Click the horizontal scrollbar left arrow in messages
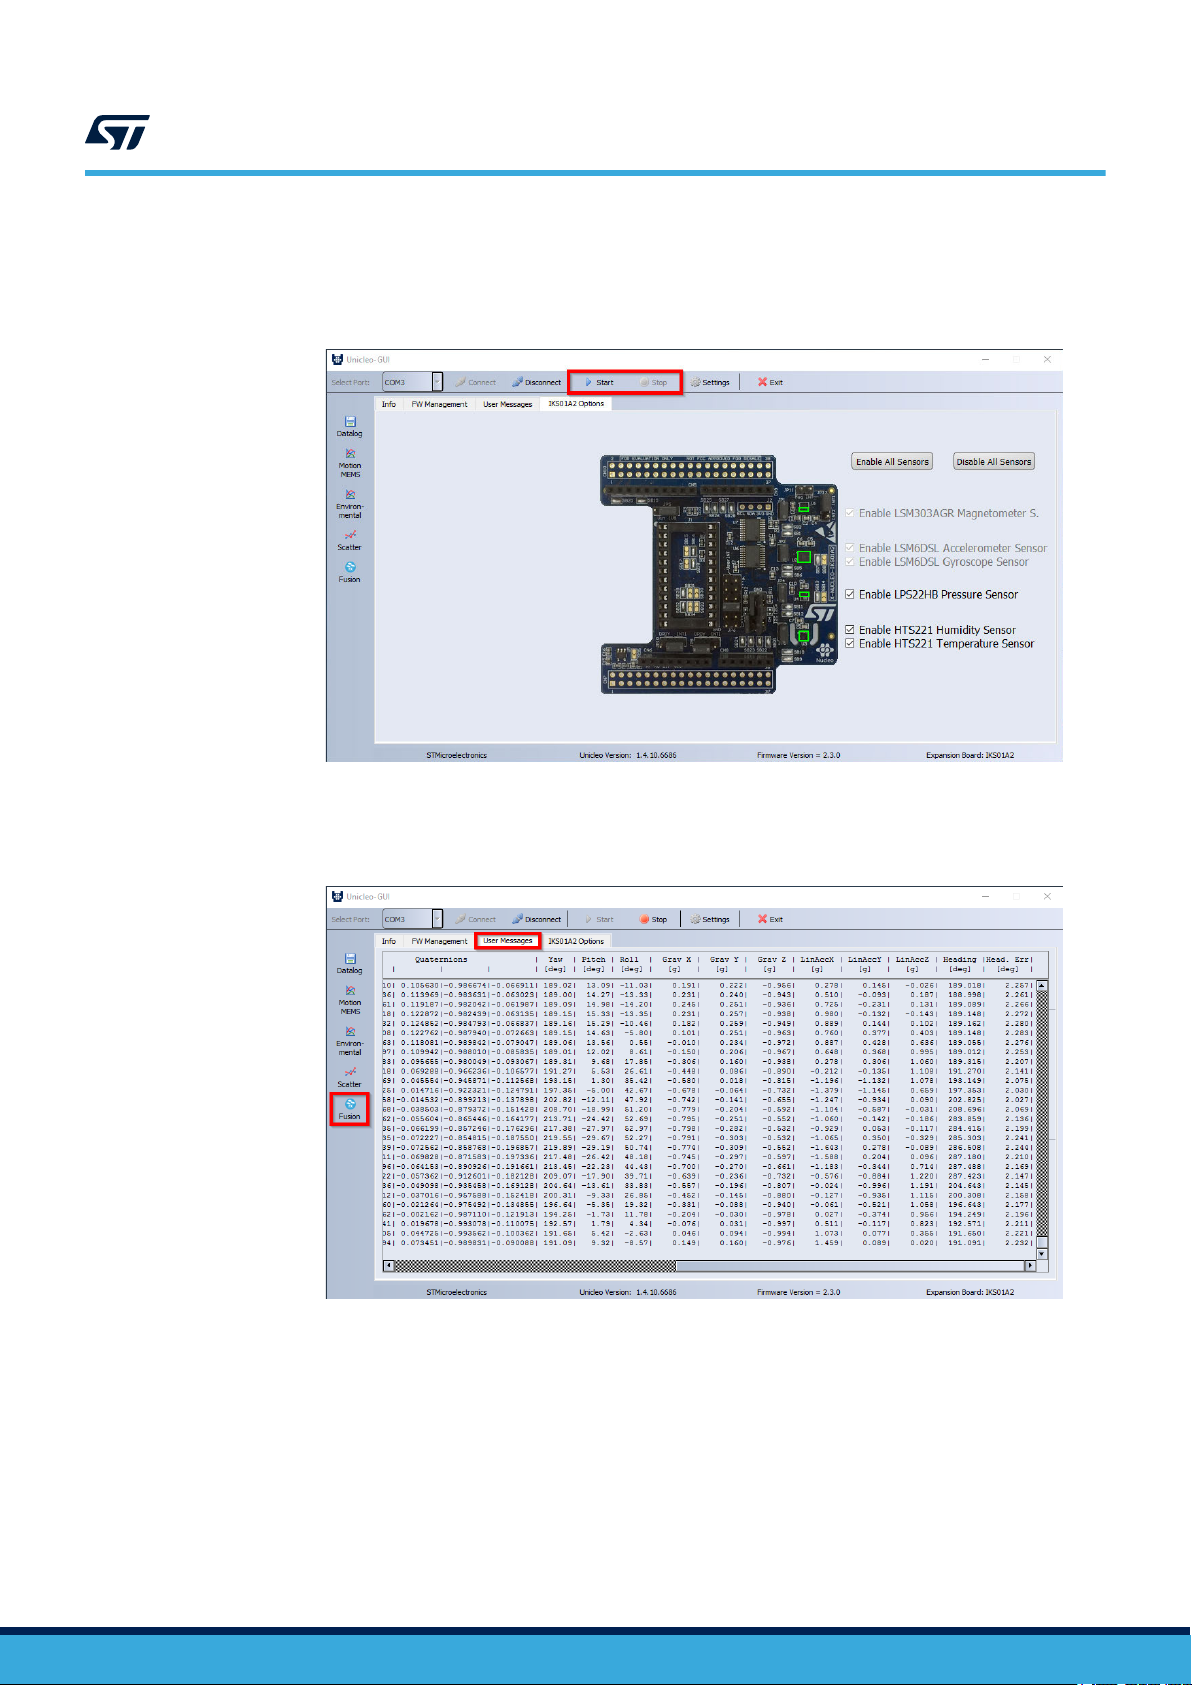This screenshot has height=1685, width=1192. (x=390, y=1266)
